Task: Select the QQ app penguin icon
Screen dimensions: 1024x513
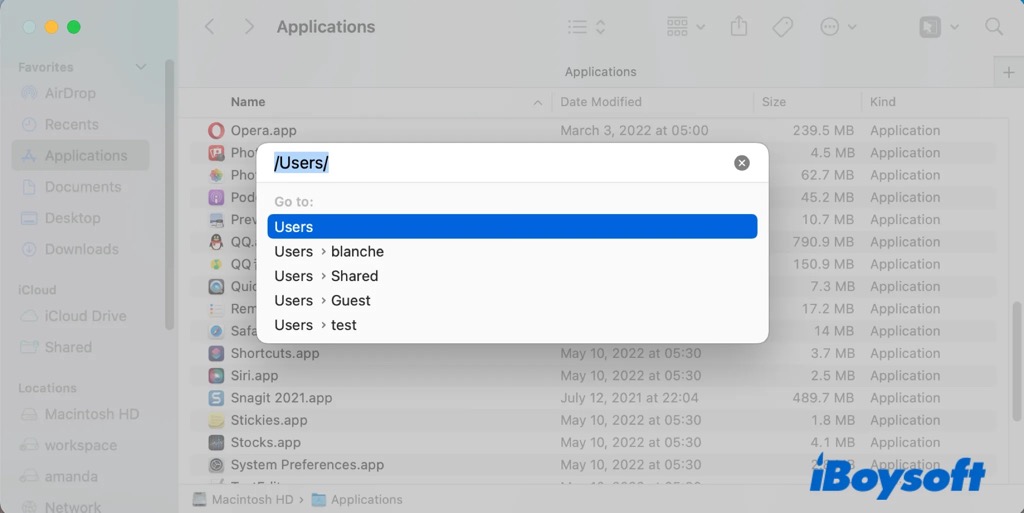Action: (x=216, y=241)
